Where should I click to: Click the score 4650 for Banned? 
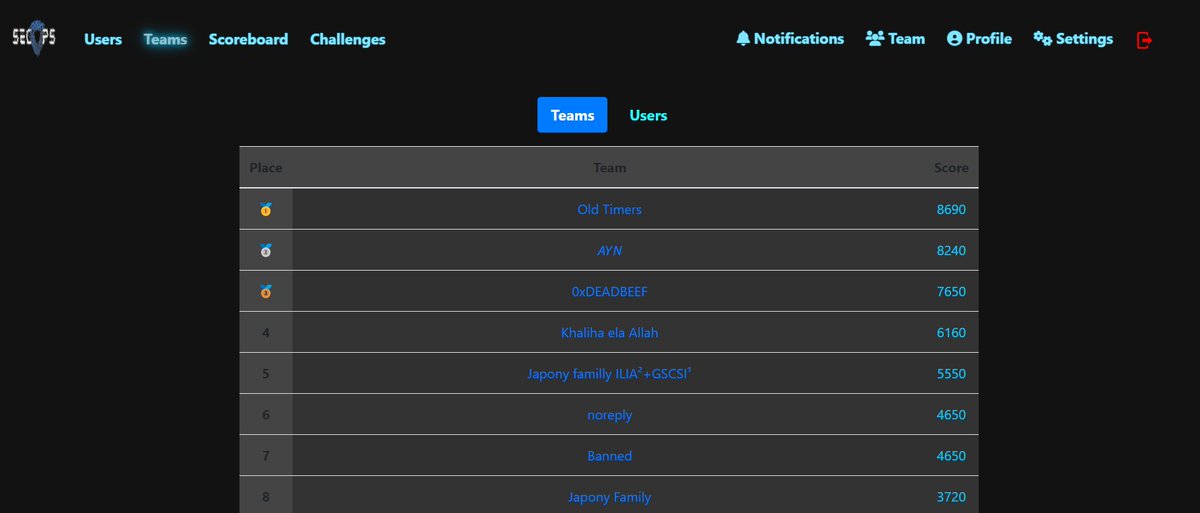(951, 456)
